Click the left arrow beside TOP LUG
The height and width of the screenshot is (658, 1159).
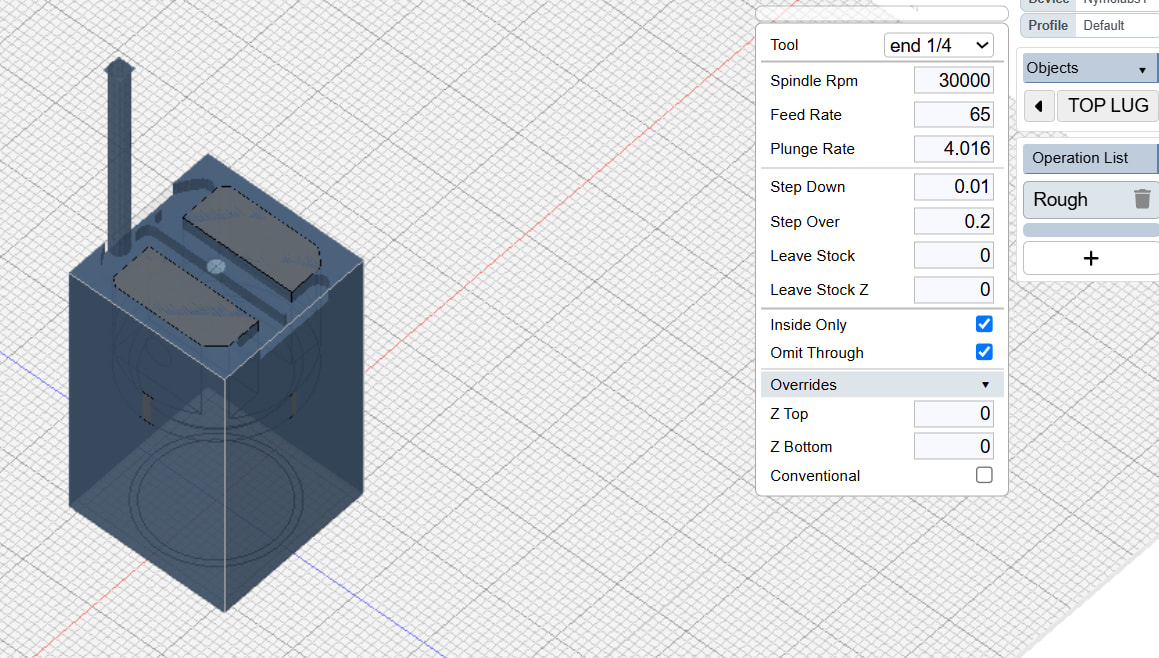[x=1039, y=106]
